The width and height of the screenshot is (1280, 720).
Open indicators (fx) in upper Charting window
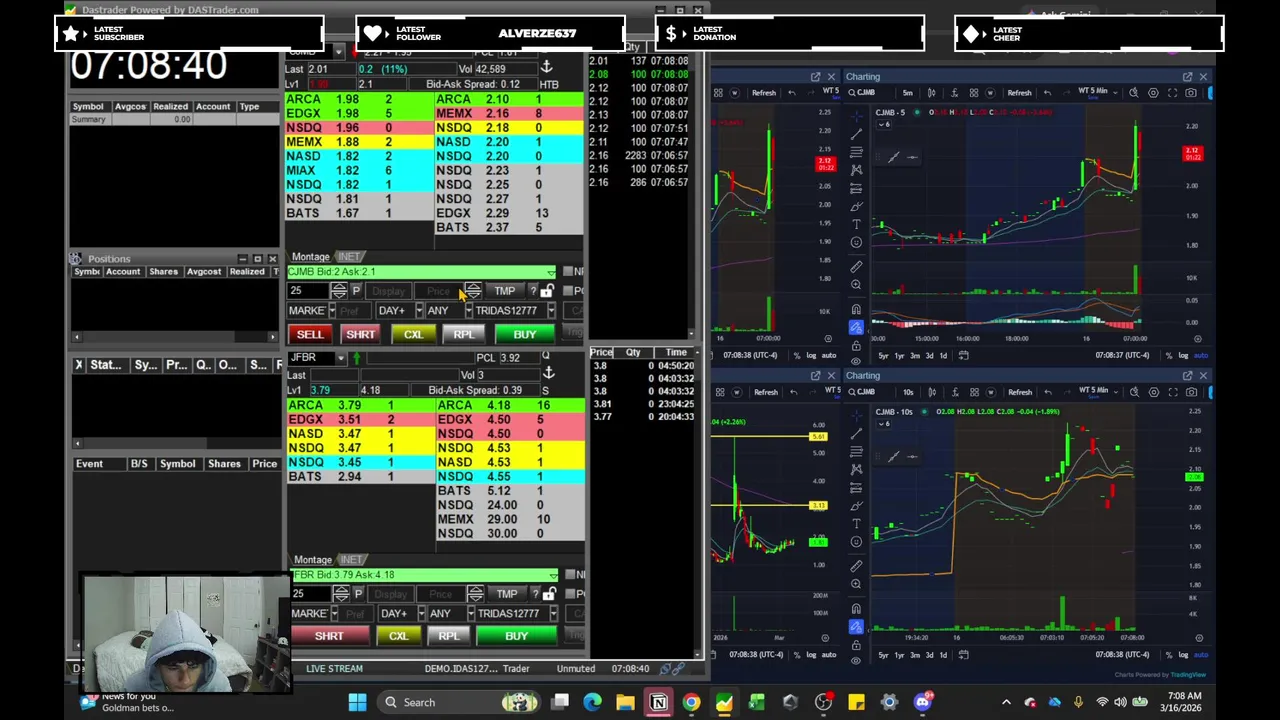tap(955, 93)
